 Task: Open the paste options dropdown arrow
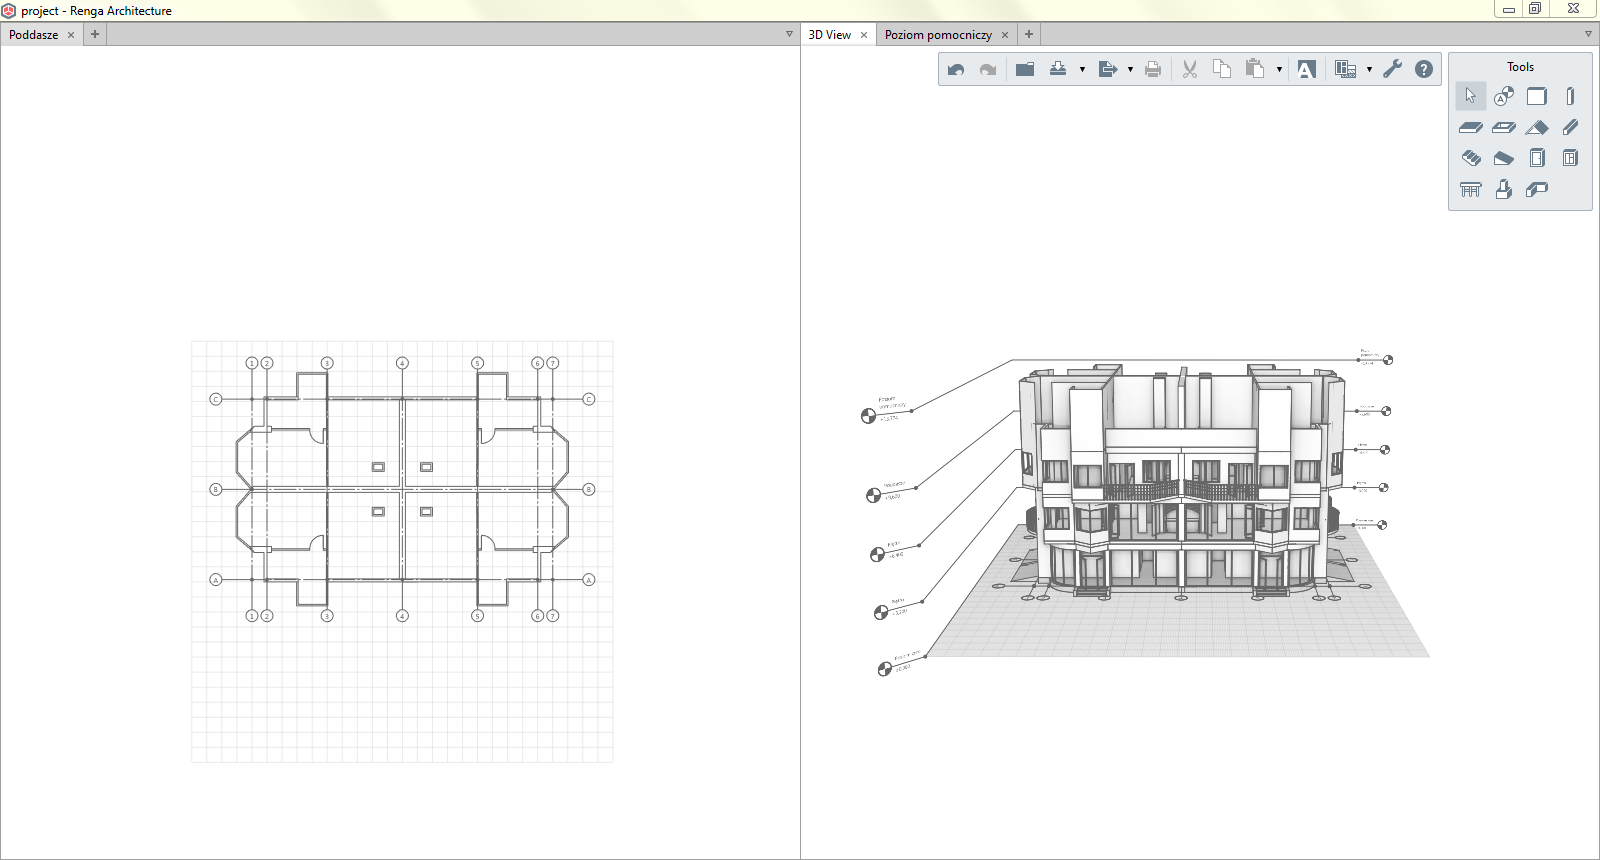[1279, 70]
